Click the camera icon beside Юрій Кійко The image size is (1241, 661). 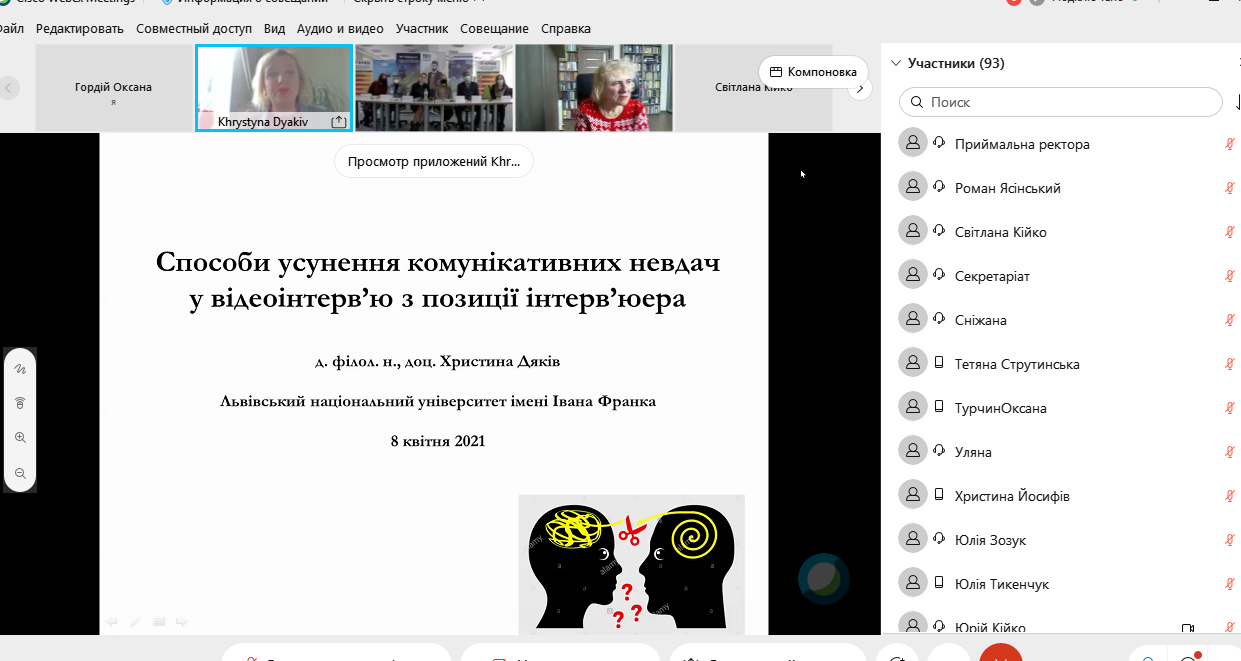[1187, 626]
